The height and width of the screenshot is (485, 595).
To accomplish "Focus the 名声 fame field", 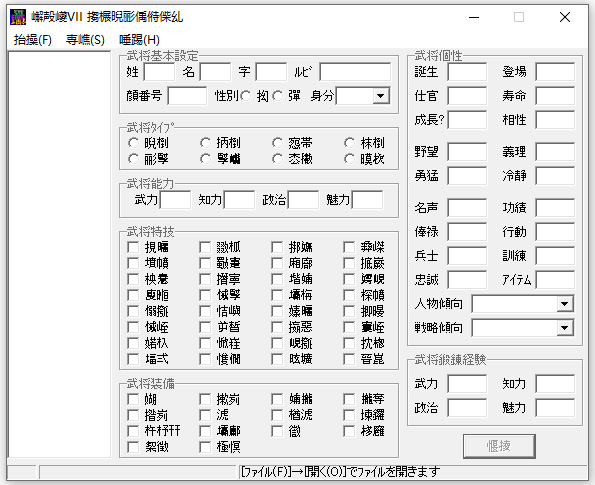I will [x=467, y=208].
